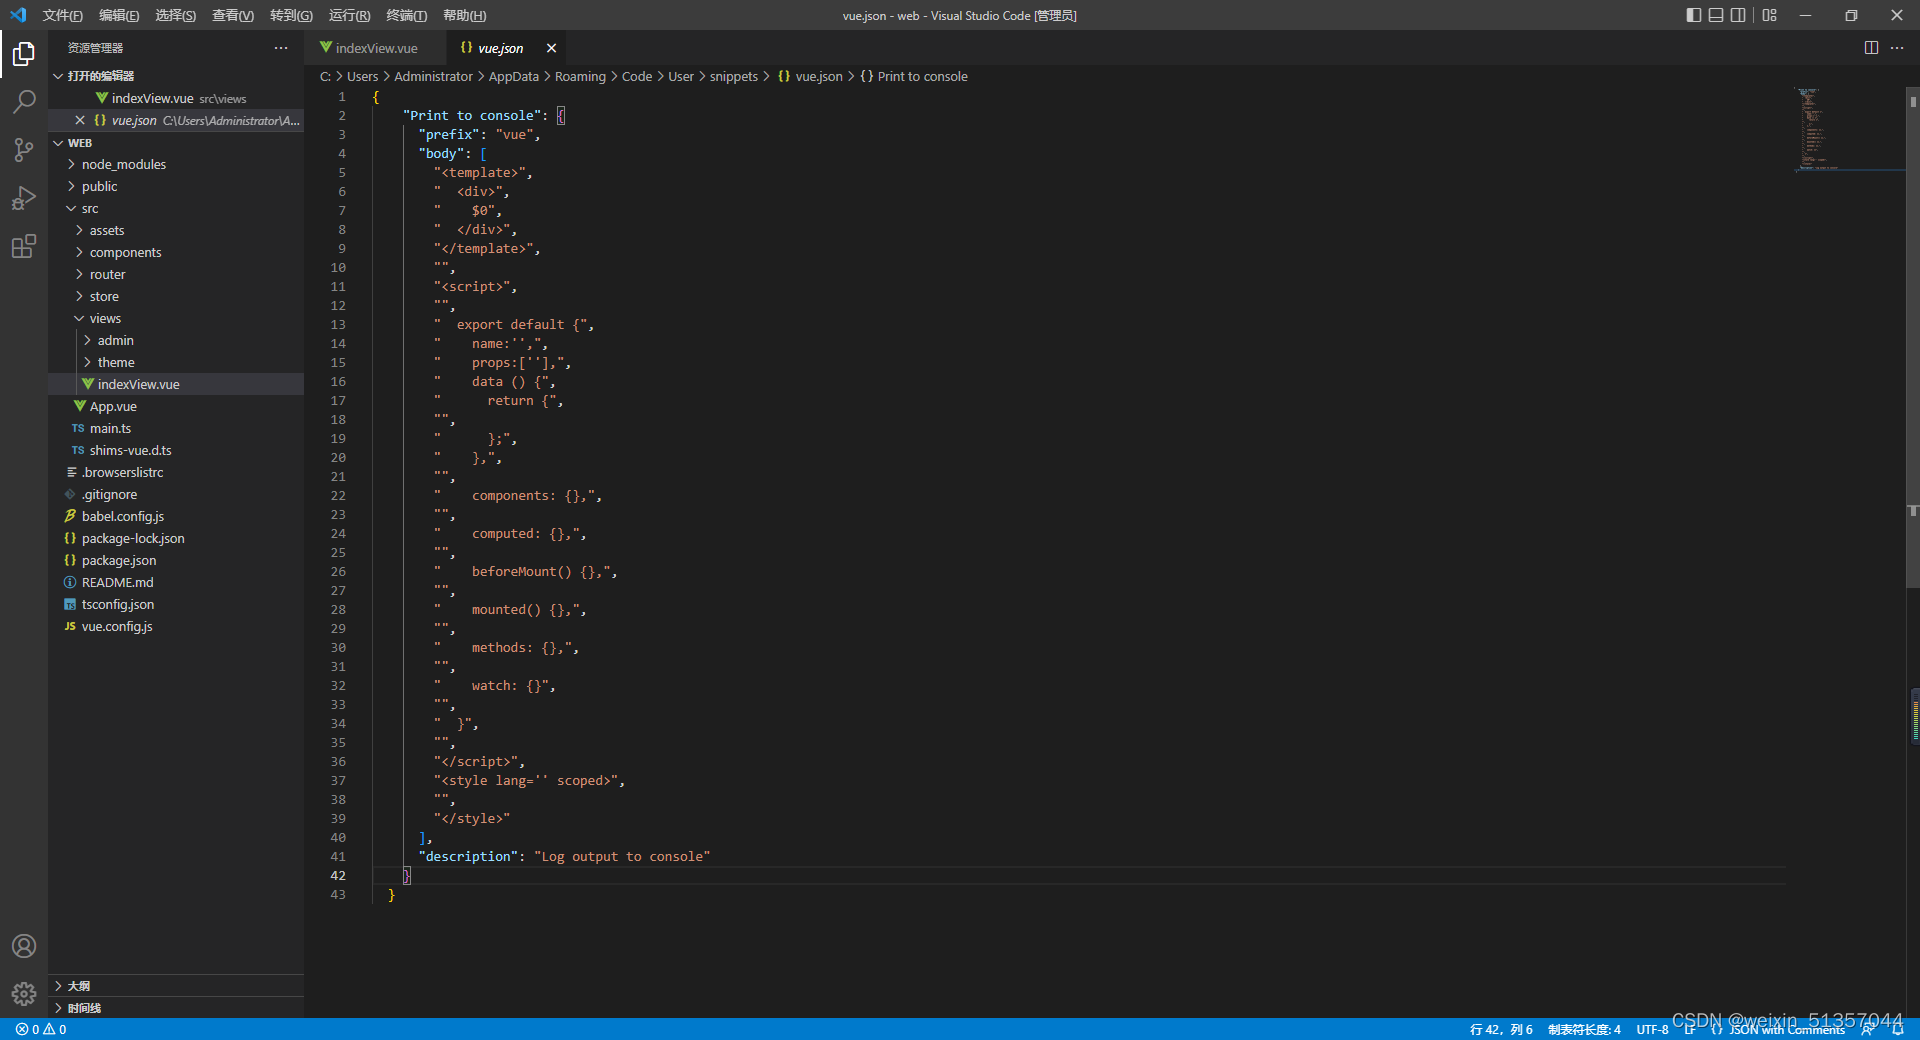Open babel.config.js file
This screenshot has height=1040, width=1920.
[176, 516]
